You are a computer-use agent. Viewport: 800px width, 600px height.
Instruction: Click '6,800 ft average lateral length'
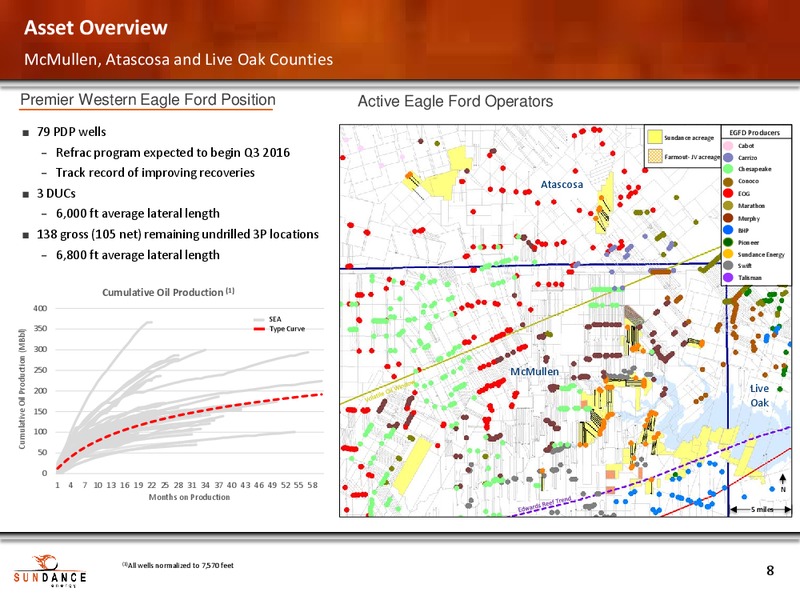pos(138,255)
